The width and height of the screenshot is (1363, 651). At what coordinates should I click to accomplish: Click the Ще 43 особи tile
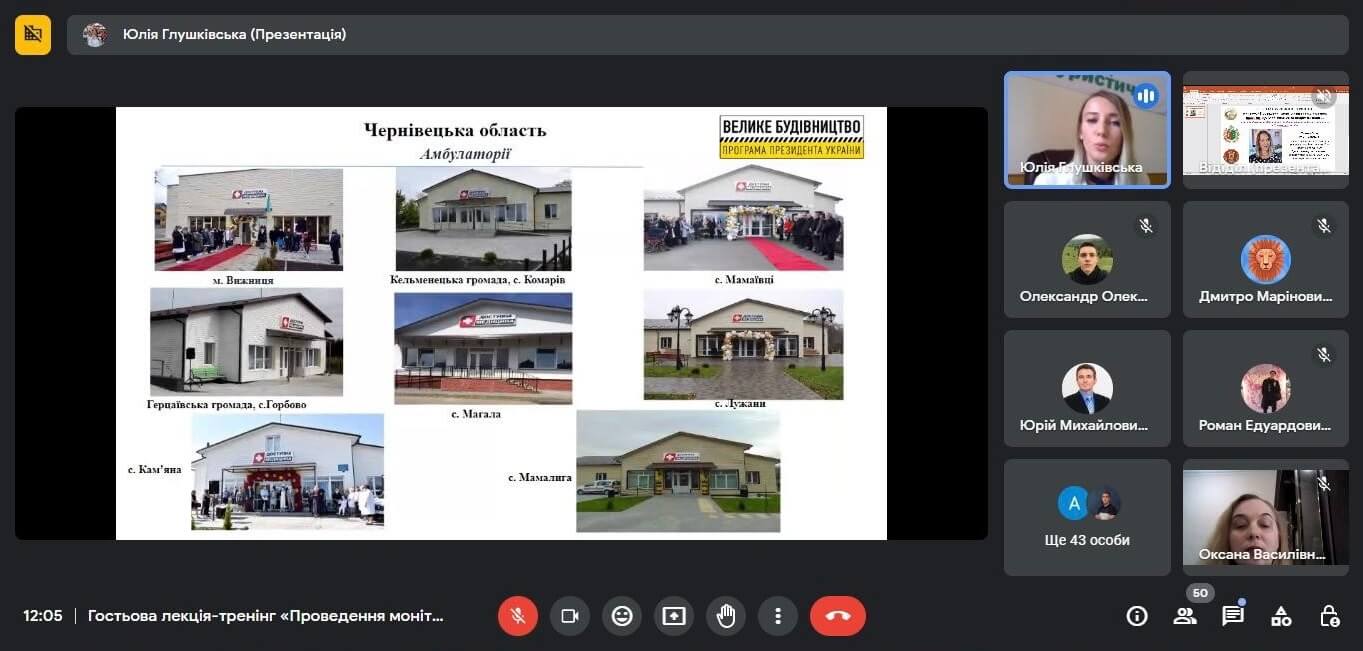point(1087,517)
